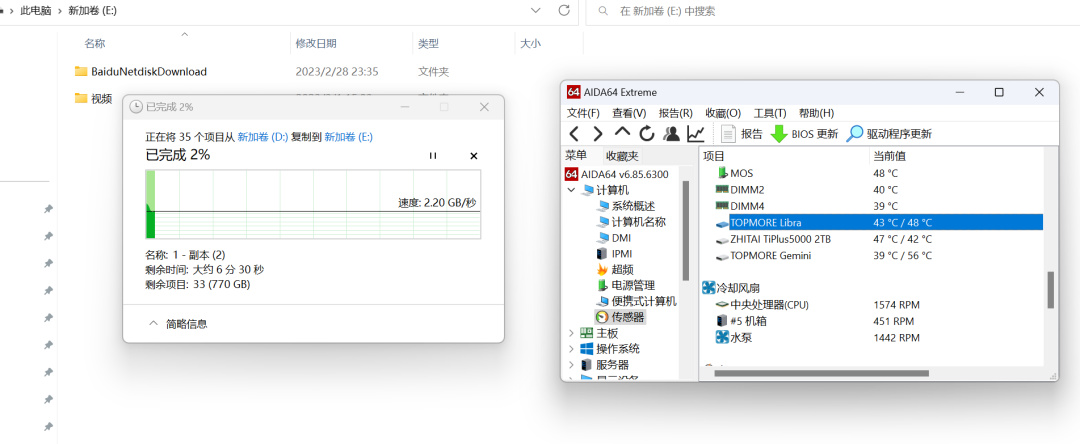Go forward with the AIDA64 forward arrow
This screenshot has height=444, width=1080.
(x=598, y=134)
